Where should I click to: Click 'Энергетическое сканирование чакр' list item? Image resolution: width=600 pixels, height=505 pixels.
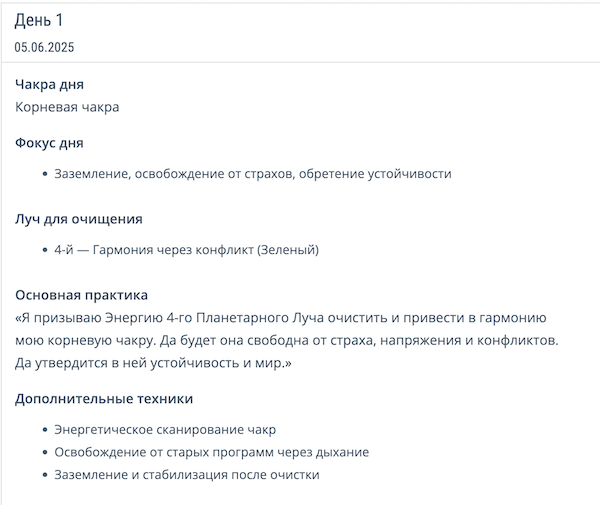[x=165, y=430]
